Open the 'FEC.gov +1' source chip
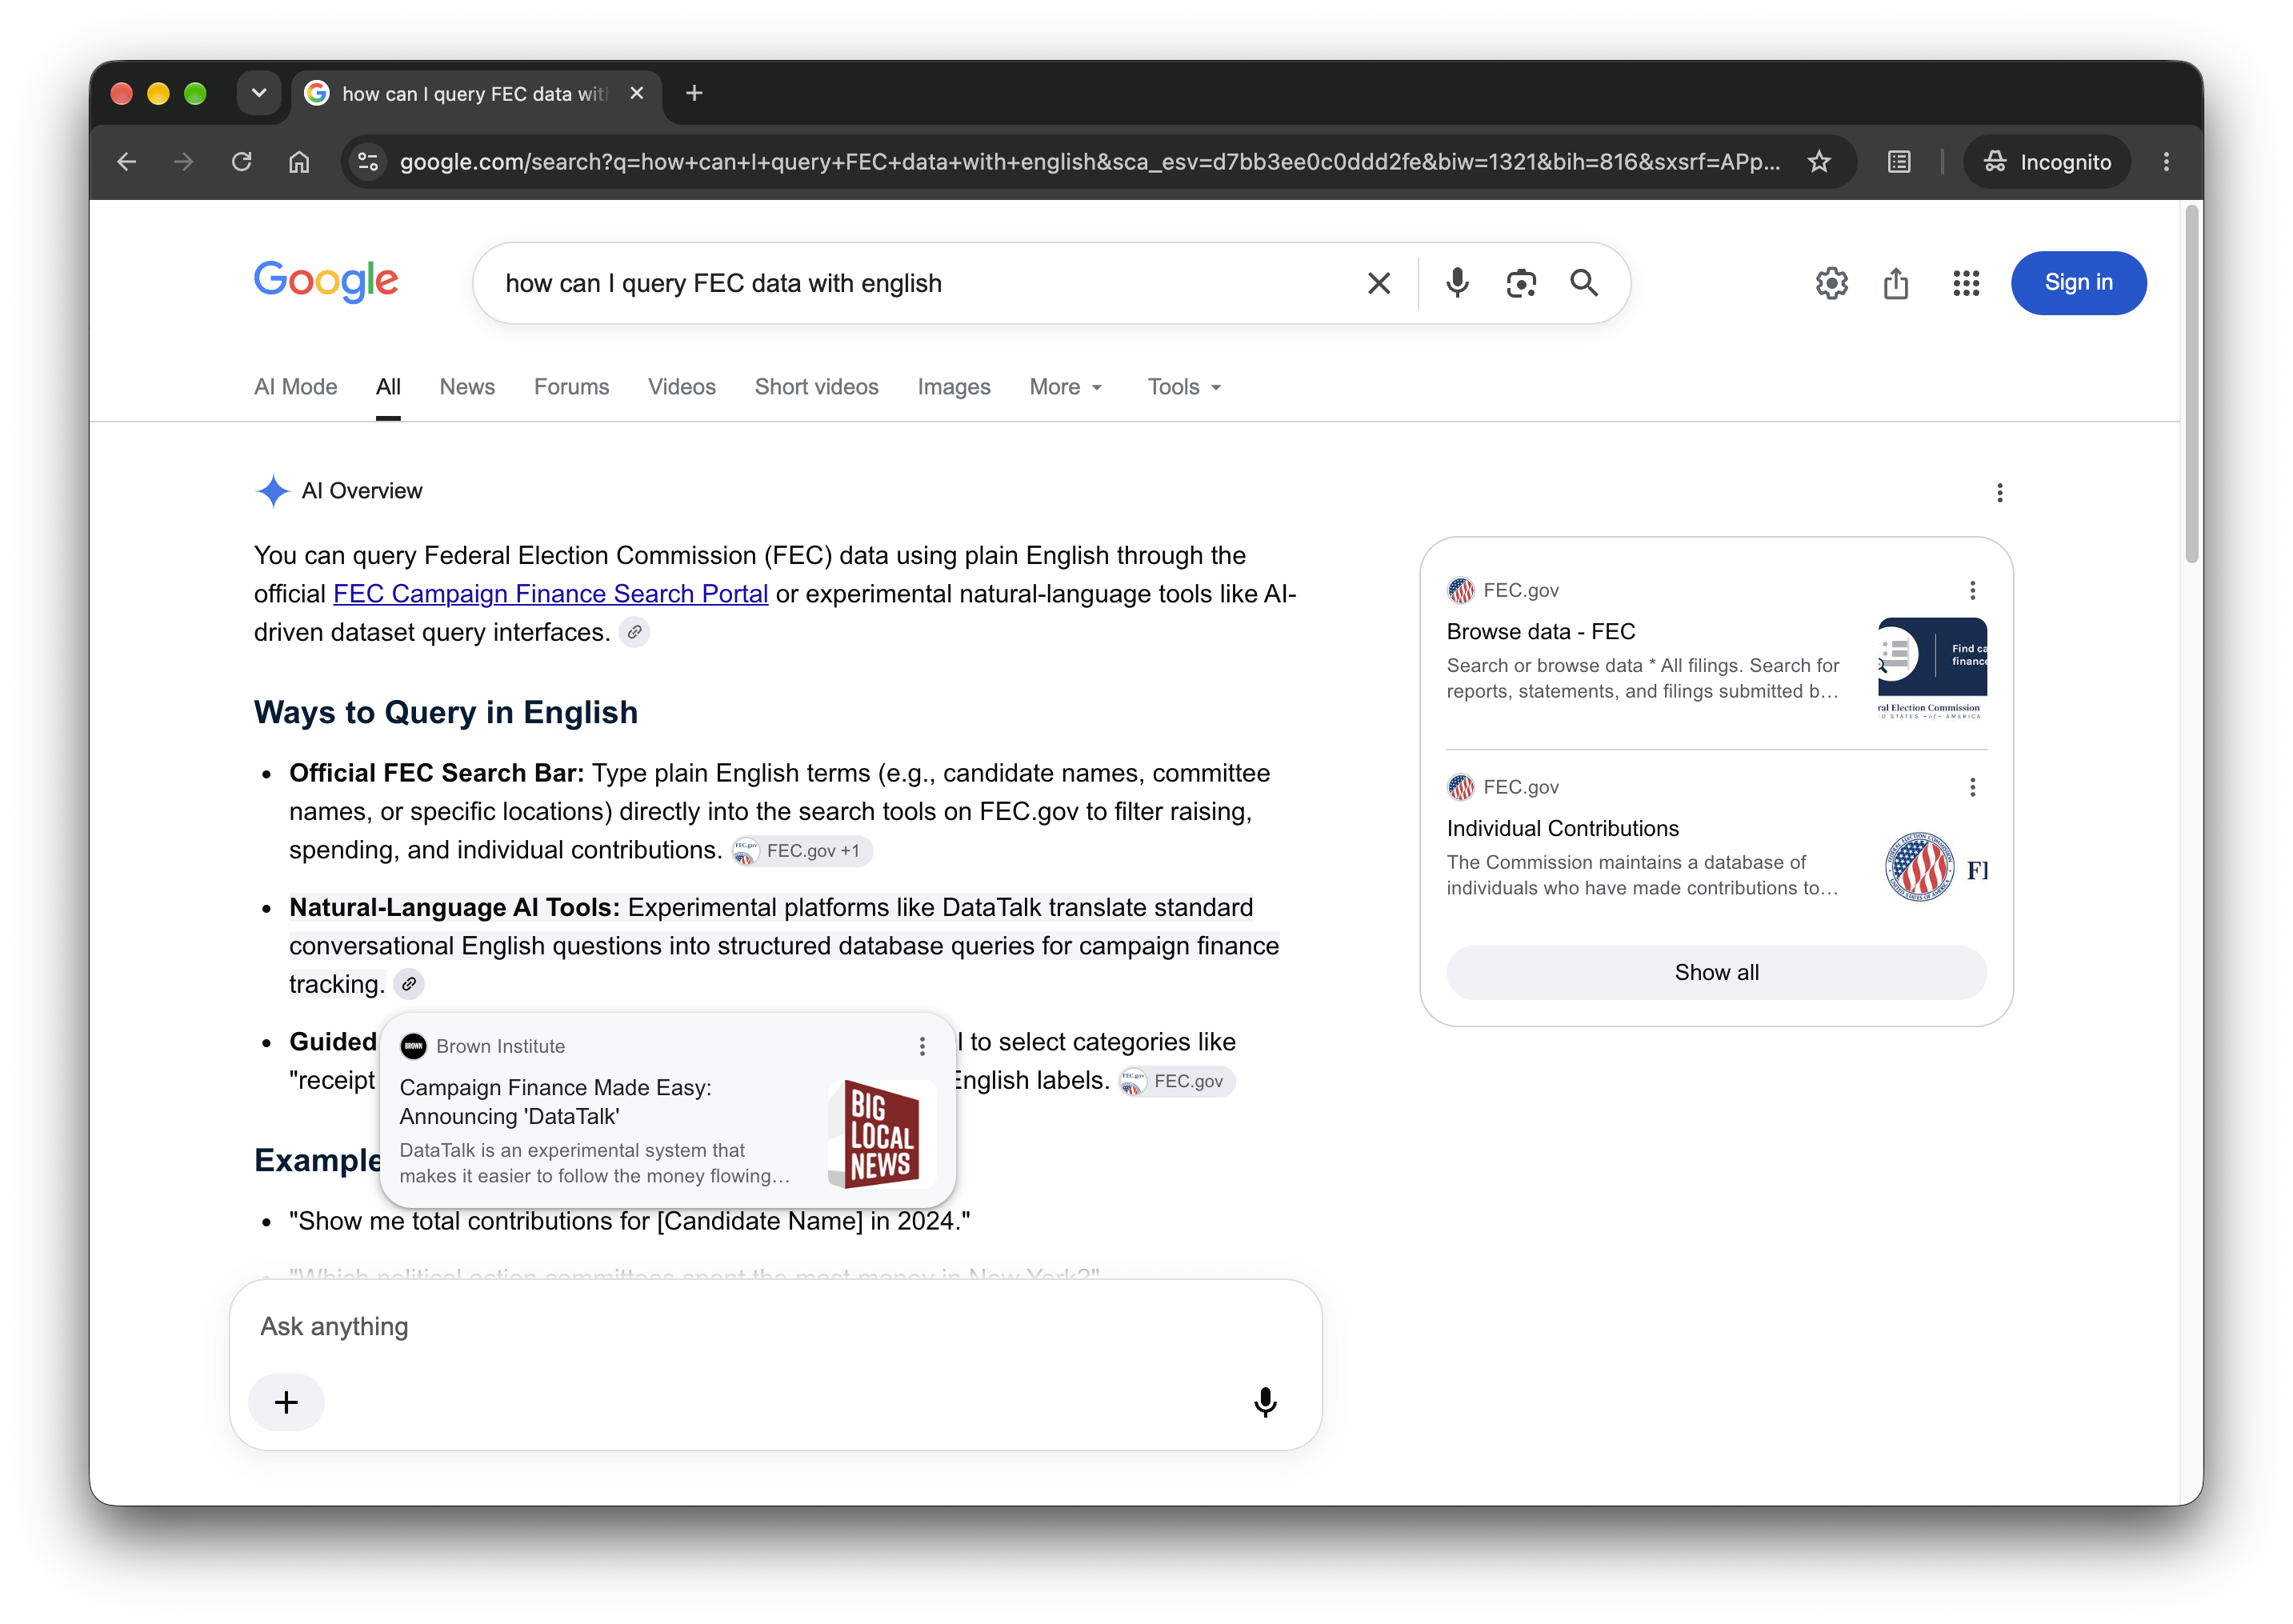2293x1624 pixels. coord(802,851)
